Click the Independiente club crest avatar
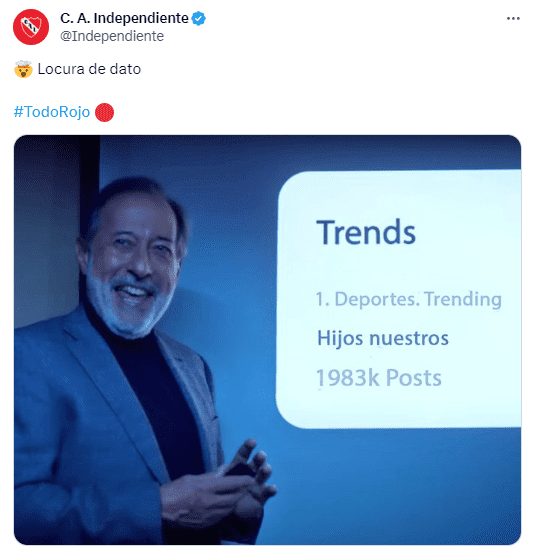This screenshot has width=535, height=560. 31,27
